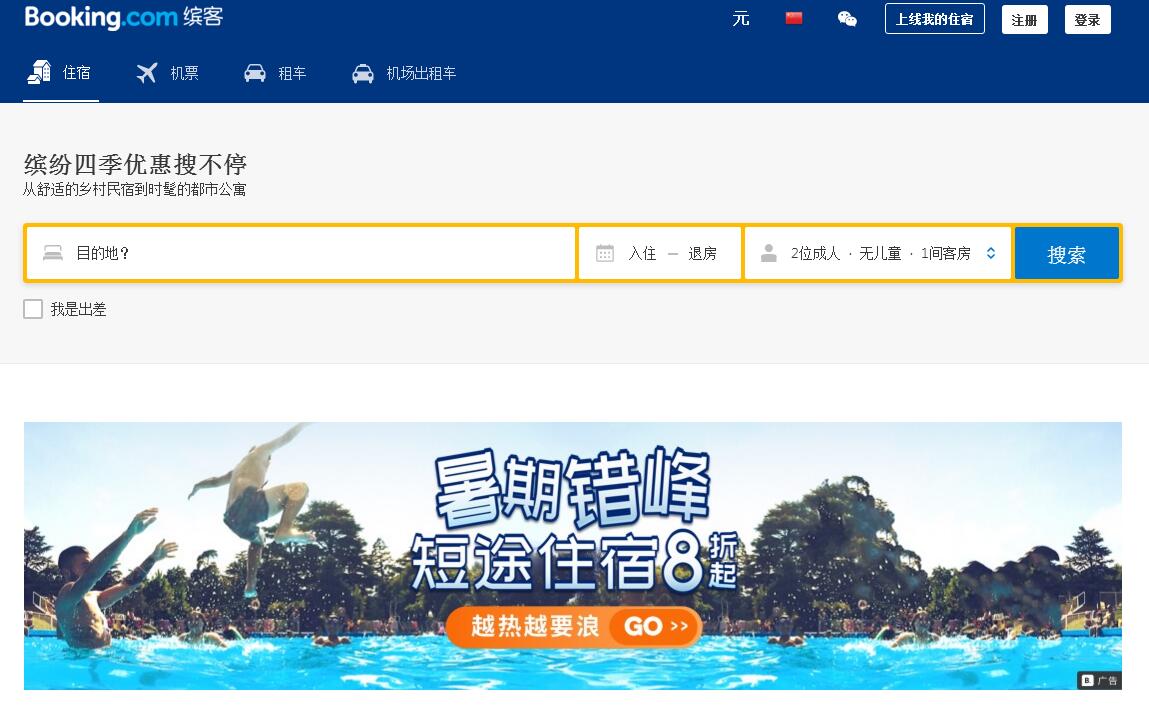Click the China flag language icon

[x=794, y=18]
